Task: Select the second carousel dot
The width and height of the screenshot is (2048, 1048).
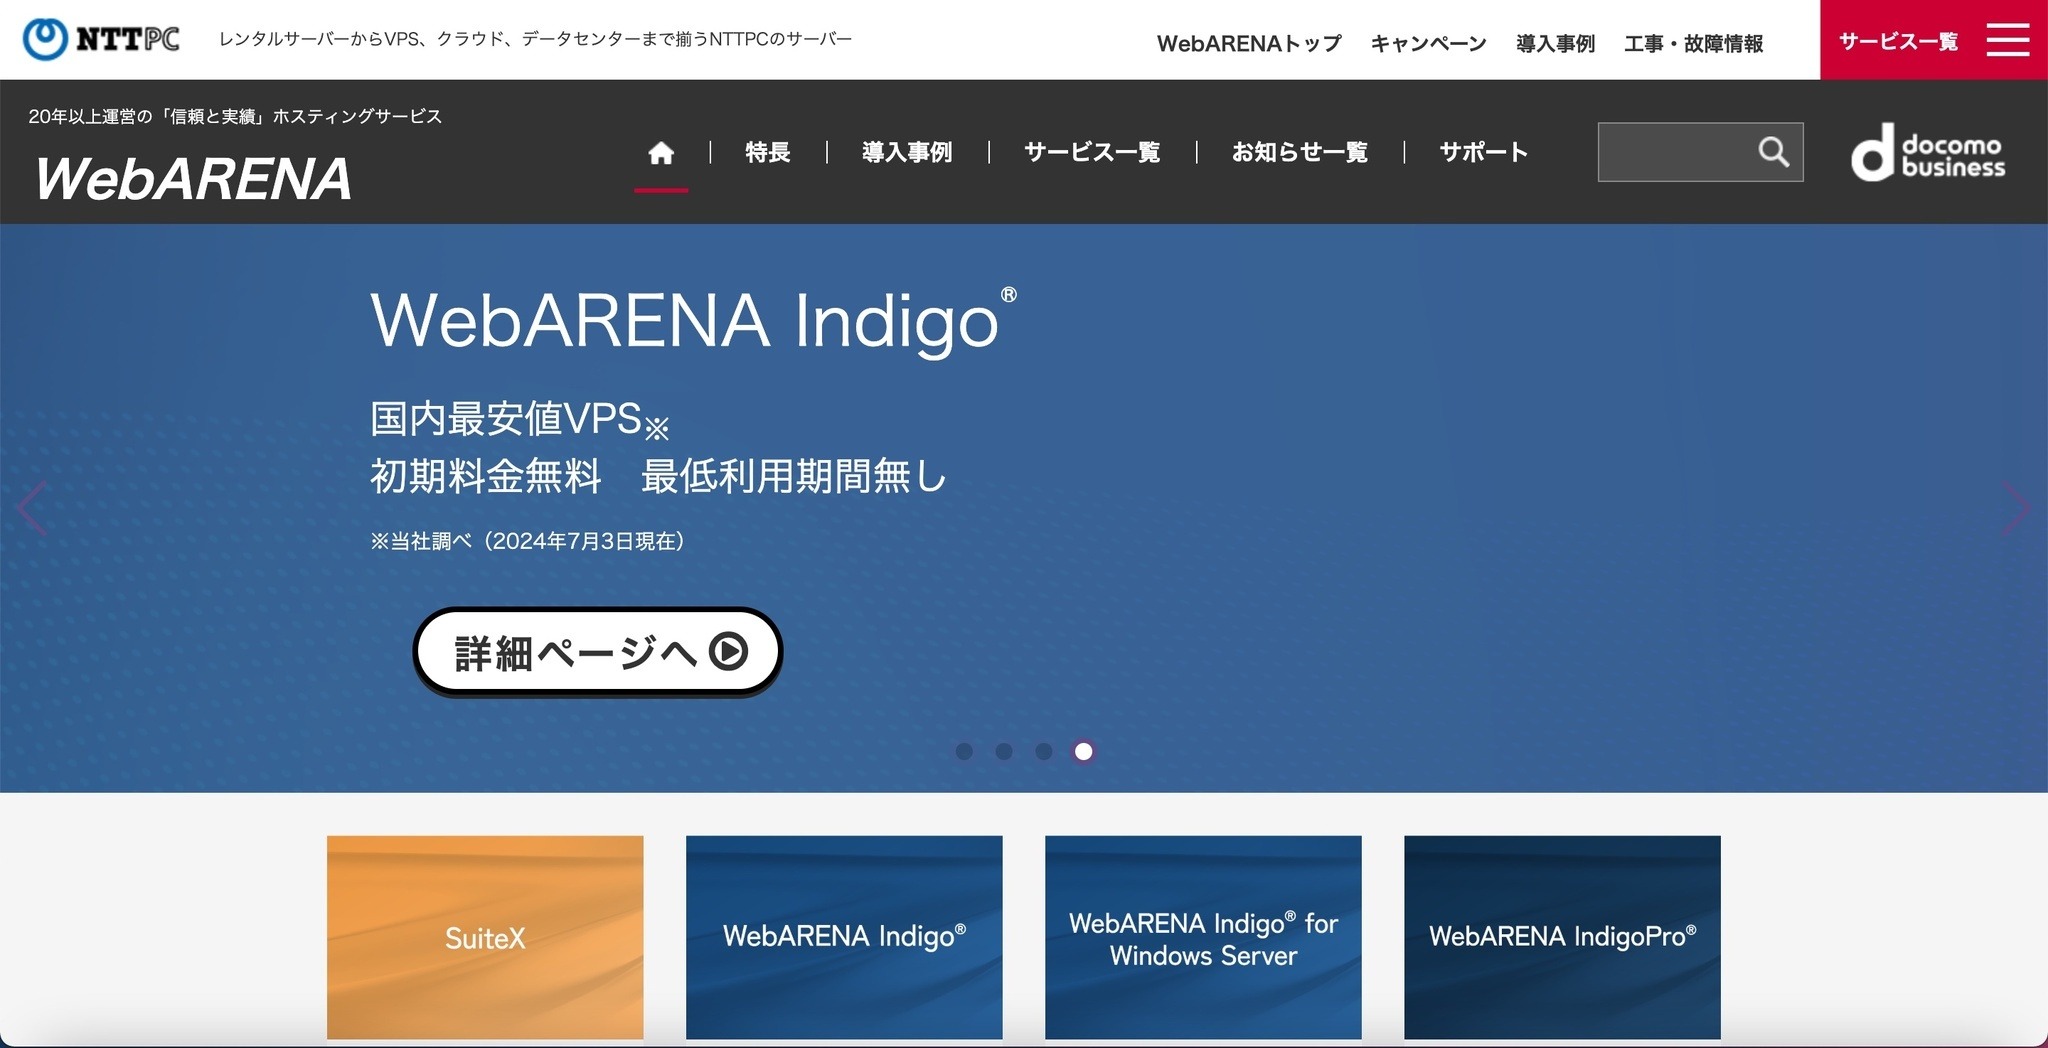Action: pos(1004,751)
